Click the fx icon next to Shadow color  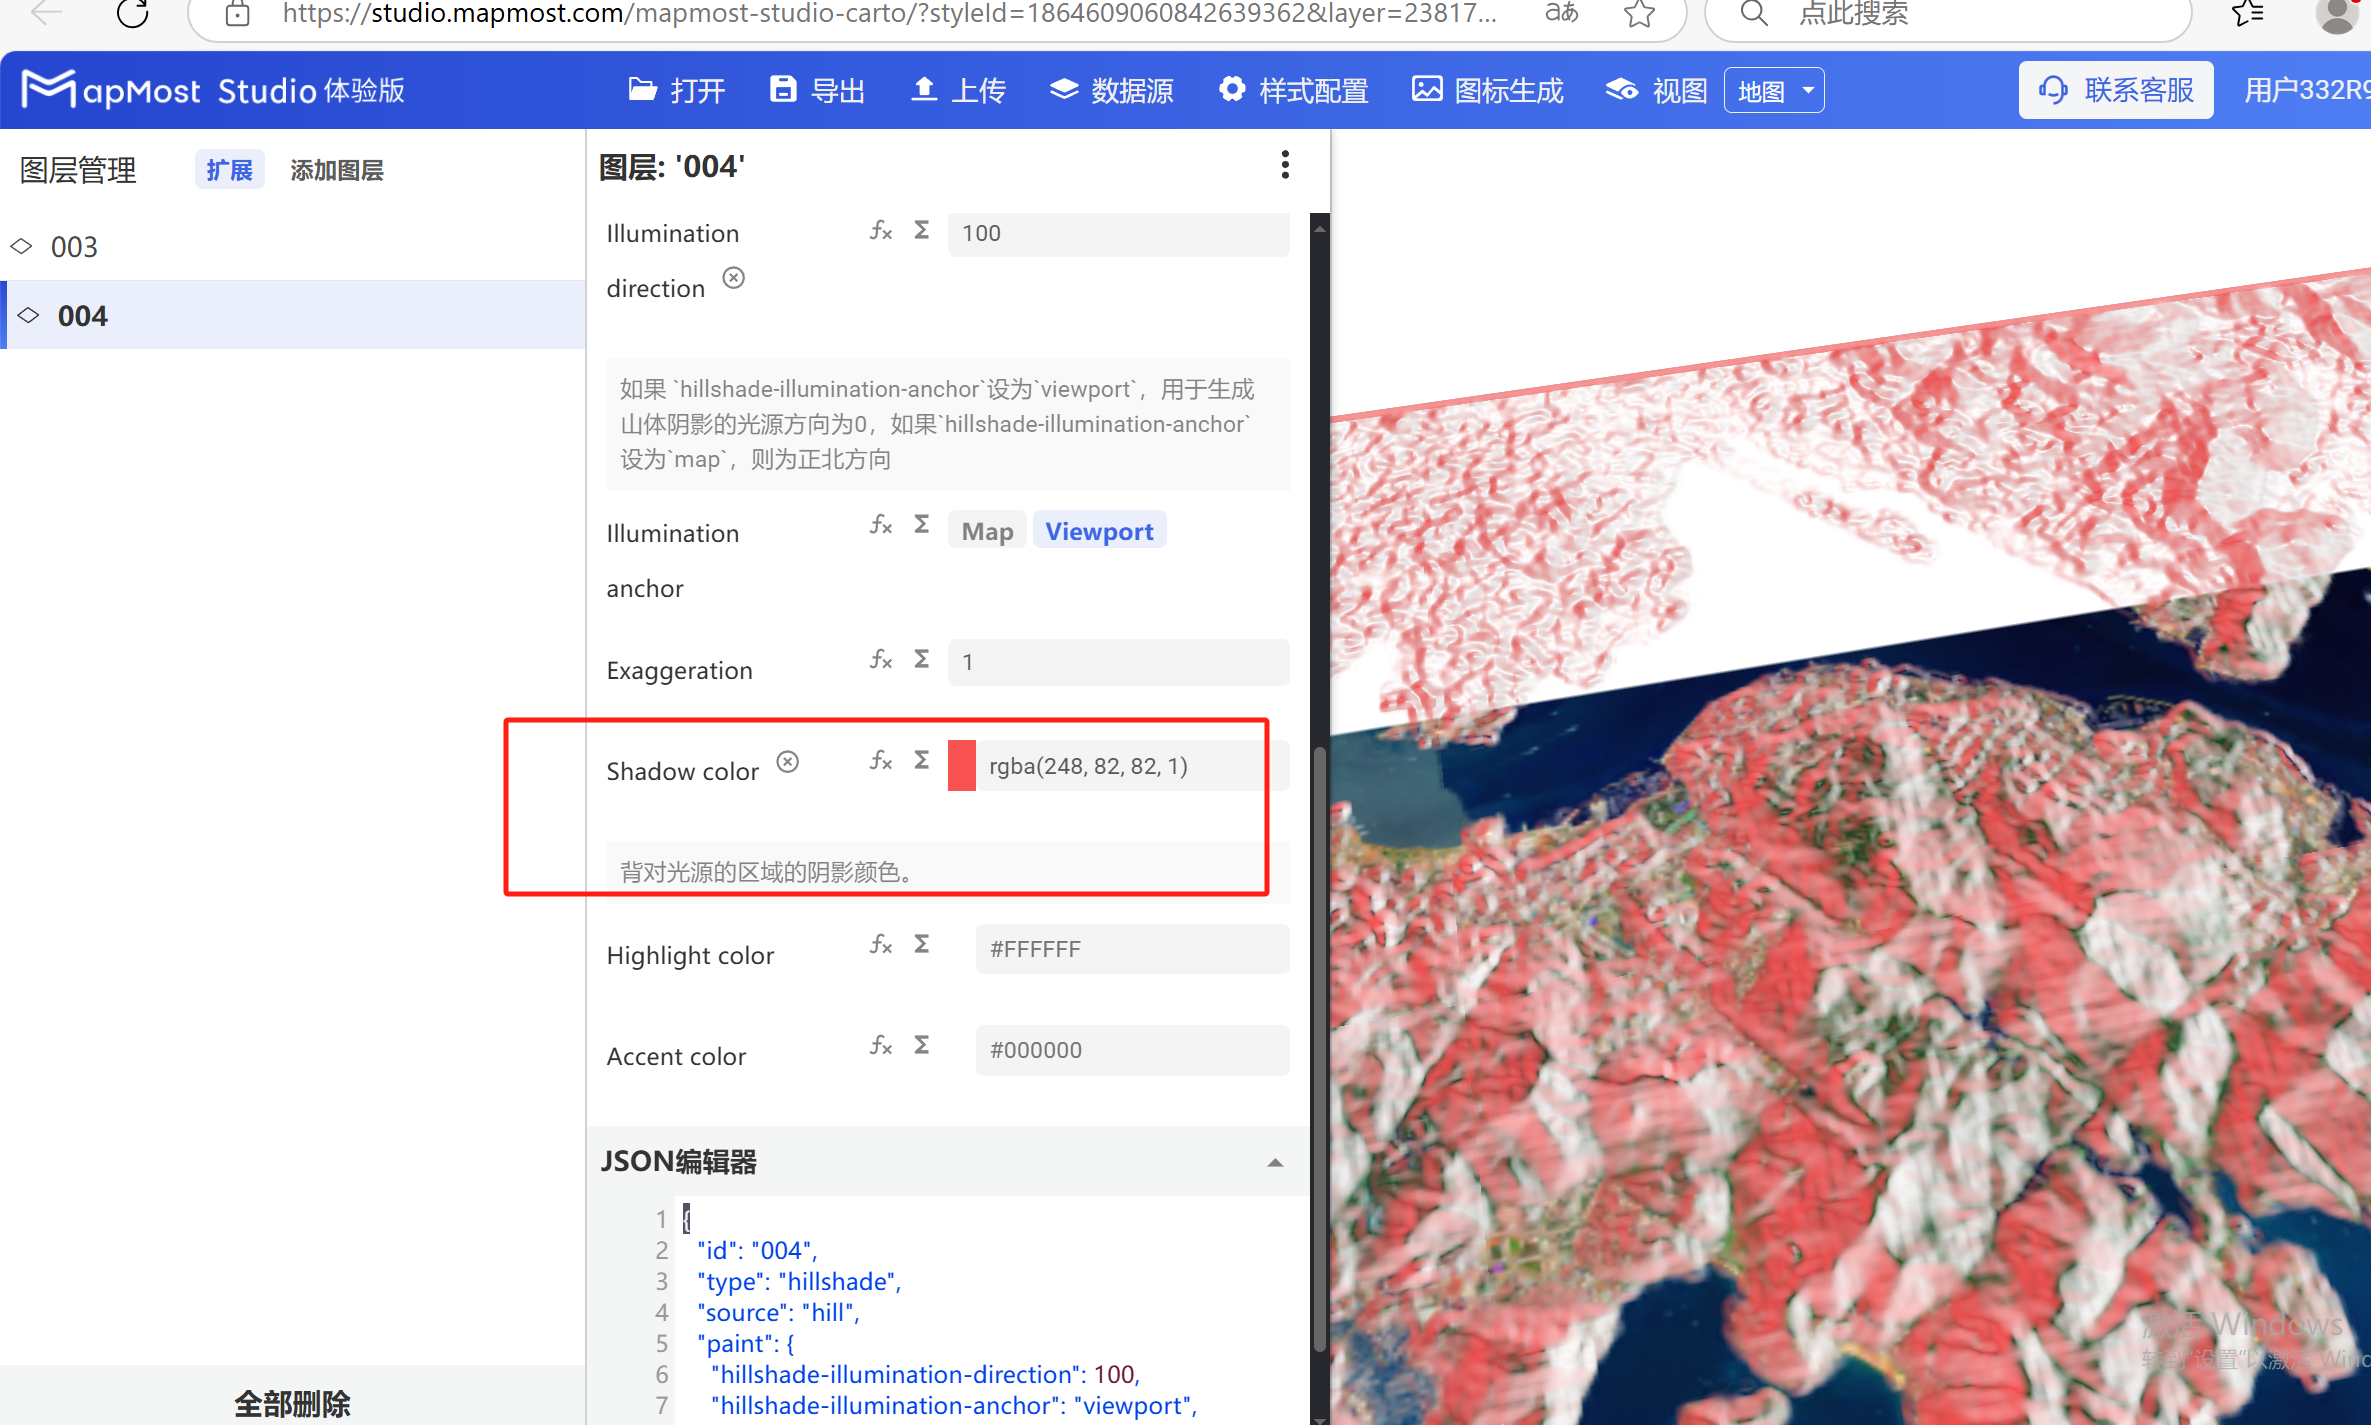point(880,761)
